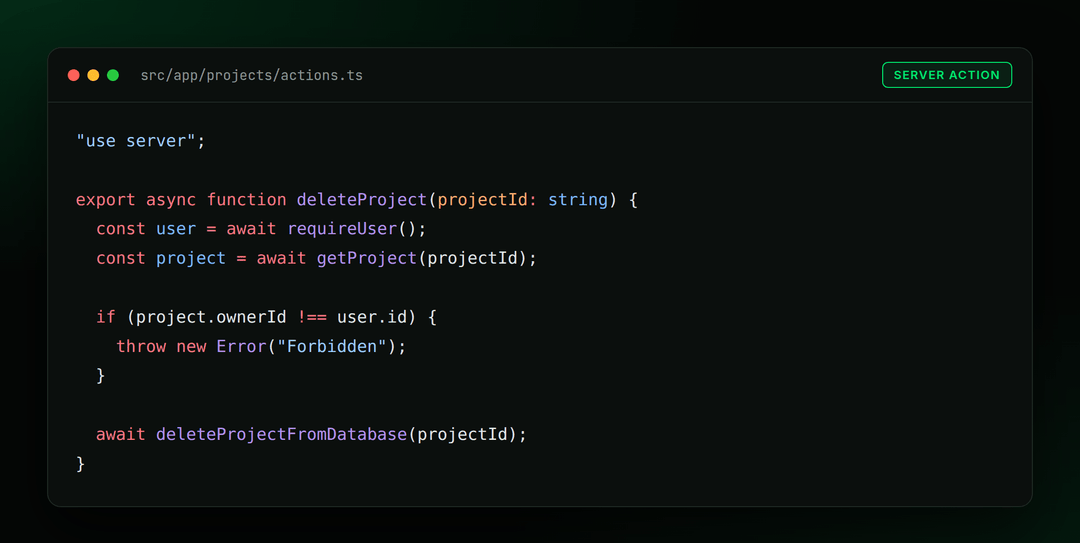The height and width of the screenshot is (543, 1080).
Task: Click the throw keyword
Action: coord(141,346)
